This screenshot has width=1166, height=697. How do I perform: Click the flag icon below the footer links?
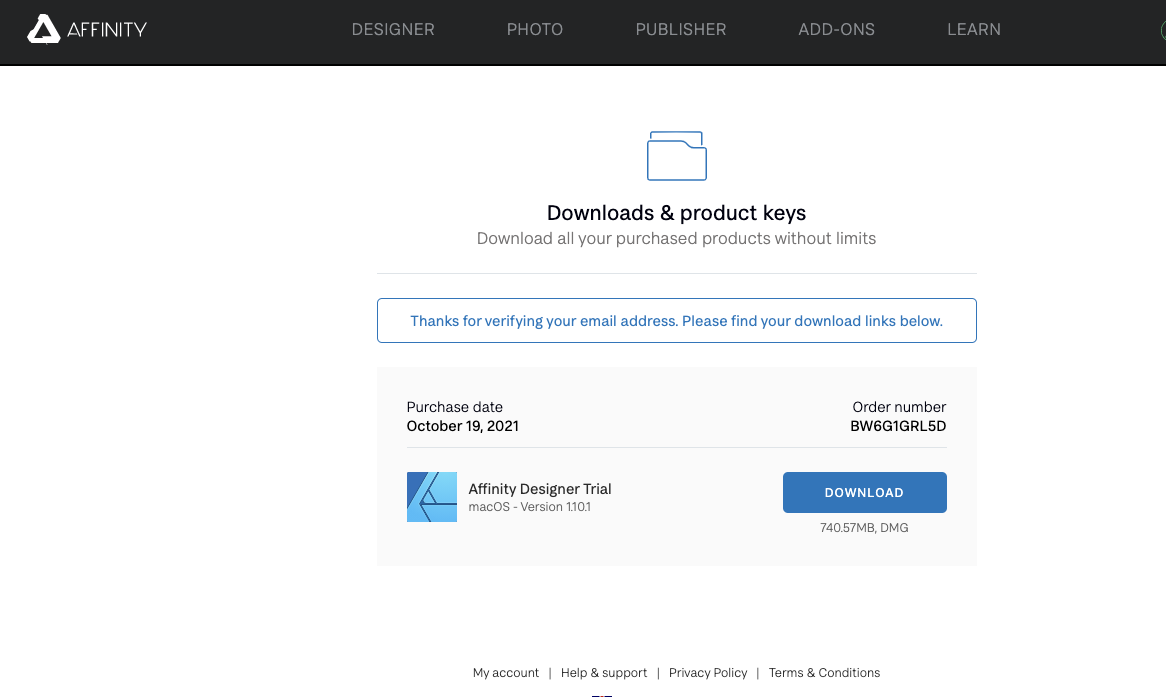(600, 693)
